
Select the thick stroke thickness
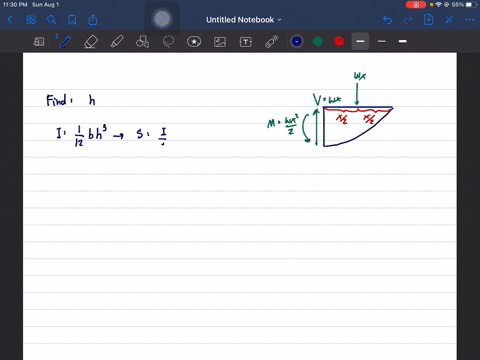403,41
